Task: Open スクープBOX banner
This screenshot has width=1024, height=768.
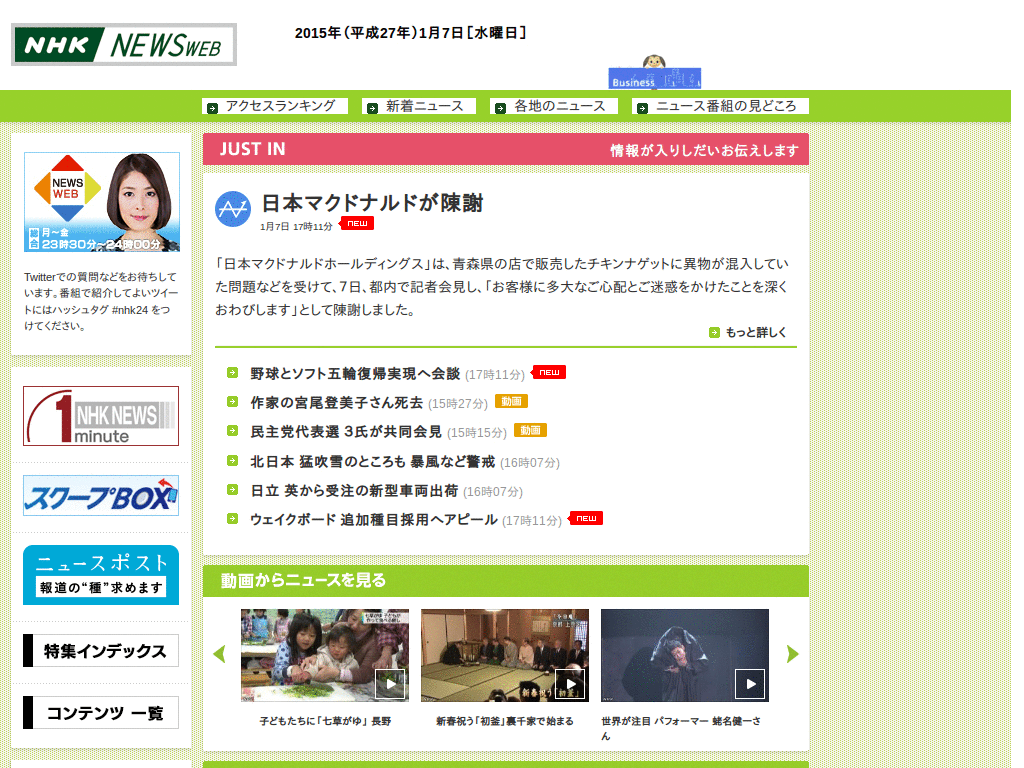Action: click(x=101, y=496)
